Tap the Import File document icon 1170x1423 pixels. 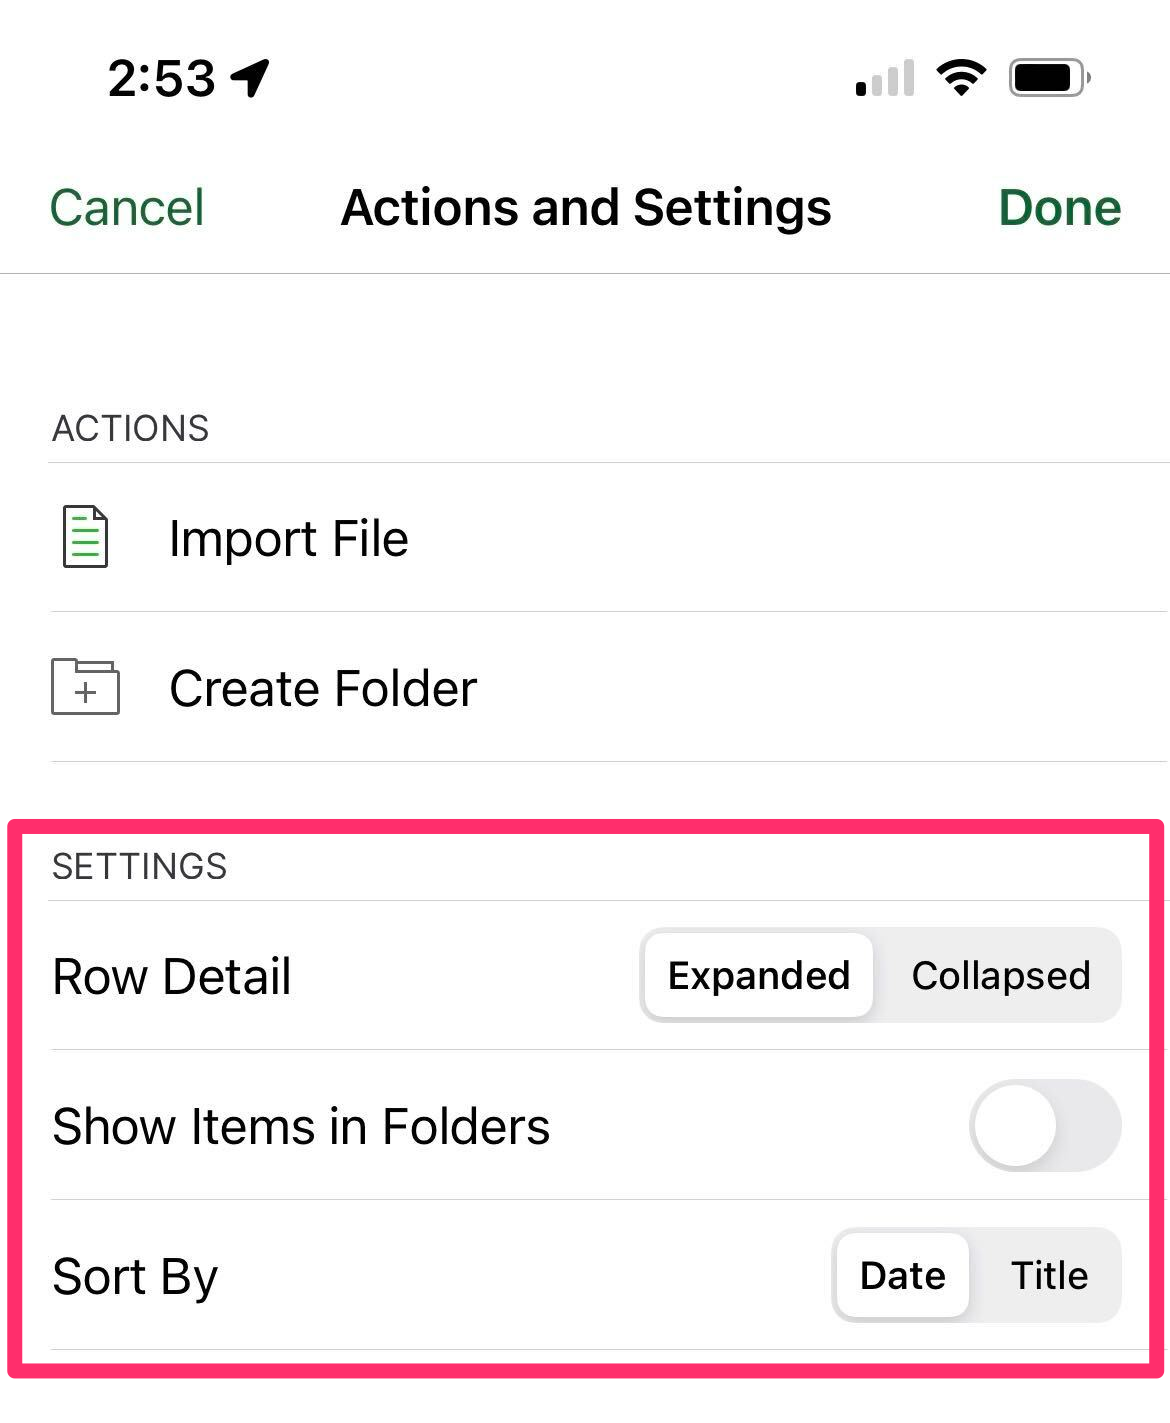(x=86, y=538)
